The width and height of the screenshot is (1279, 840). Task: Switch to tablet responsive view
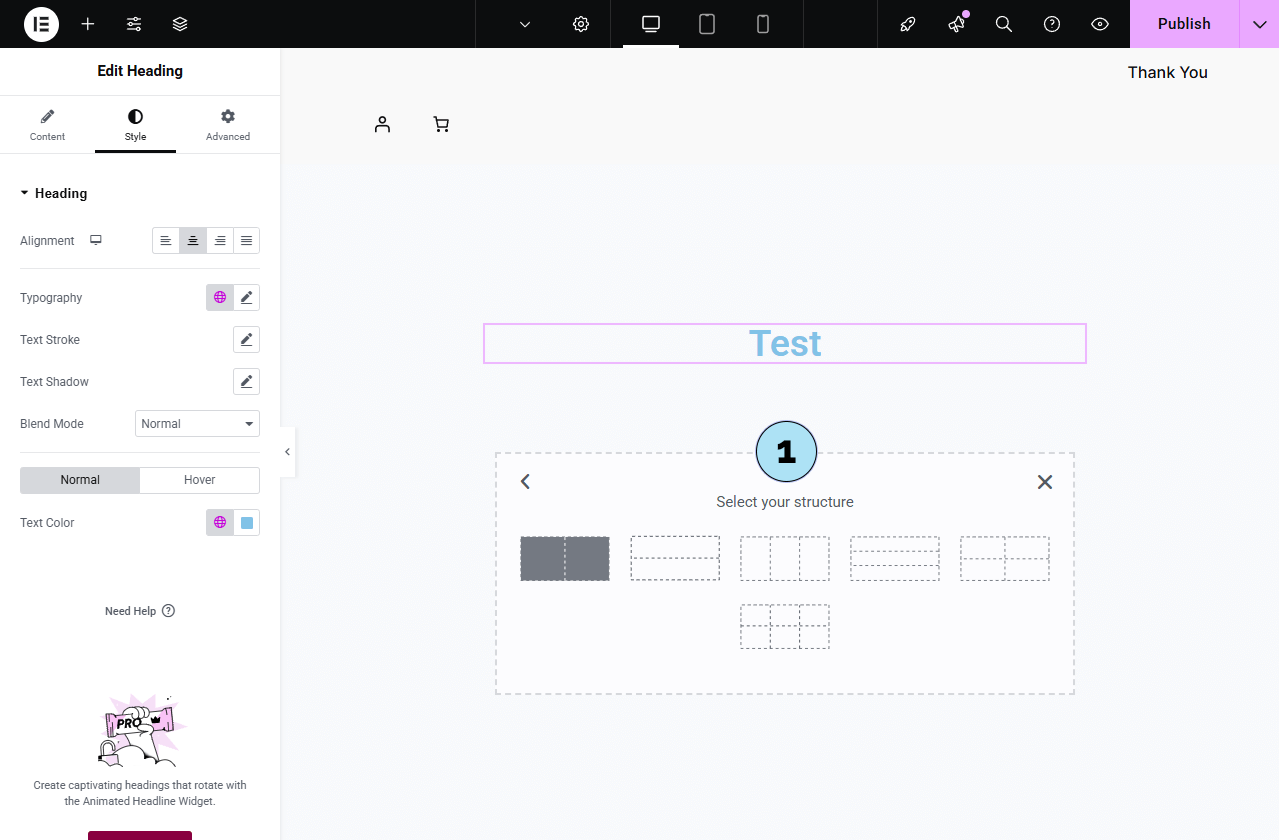pos(707,24)
